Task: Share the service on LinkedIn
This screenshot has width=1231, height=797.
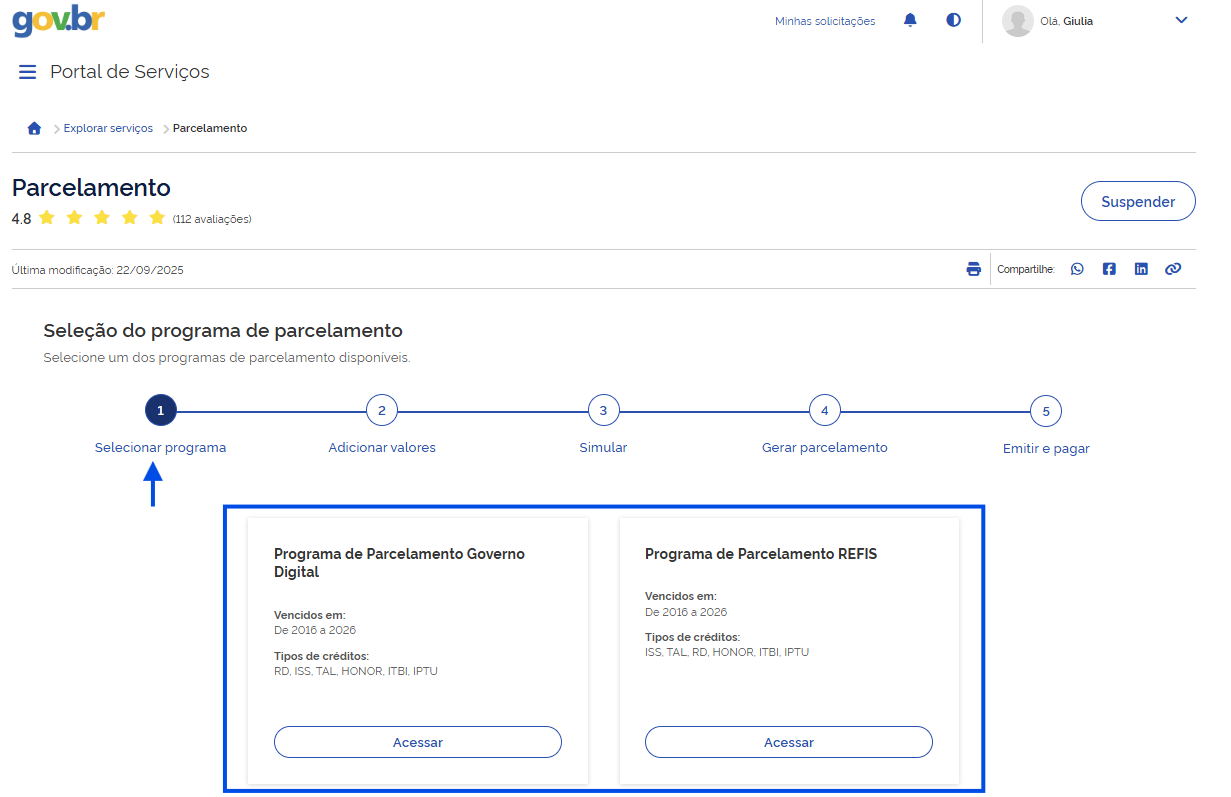Action: 1141,269
